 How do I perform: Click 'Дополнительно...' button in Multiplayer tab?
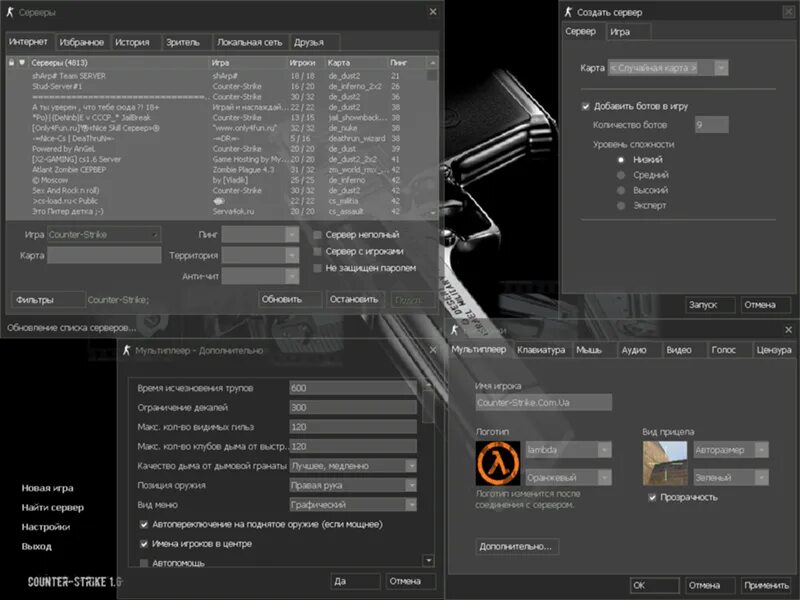pos(517,546)
